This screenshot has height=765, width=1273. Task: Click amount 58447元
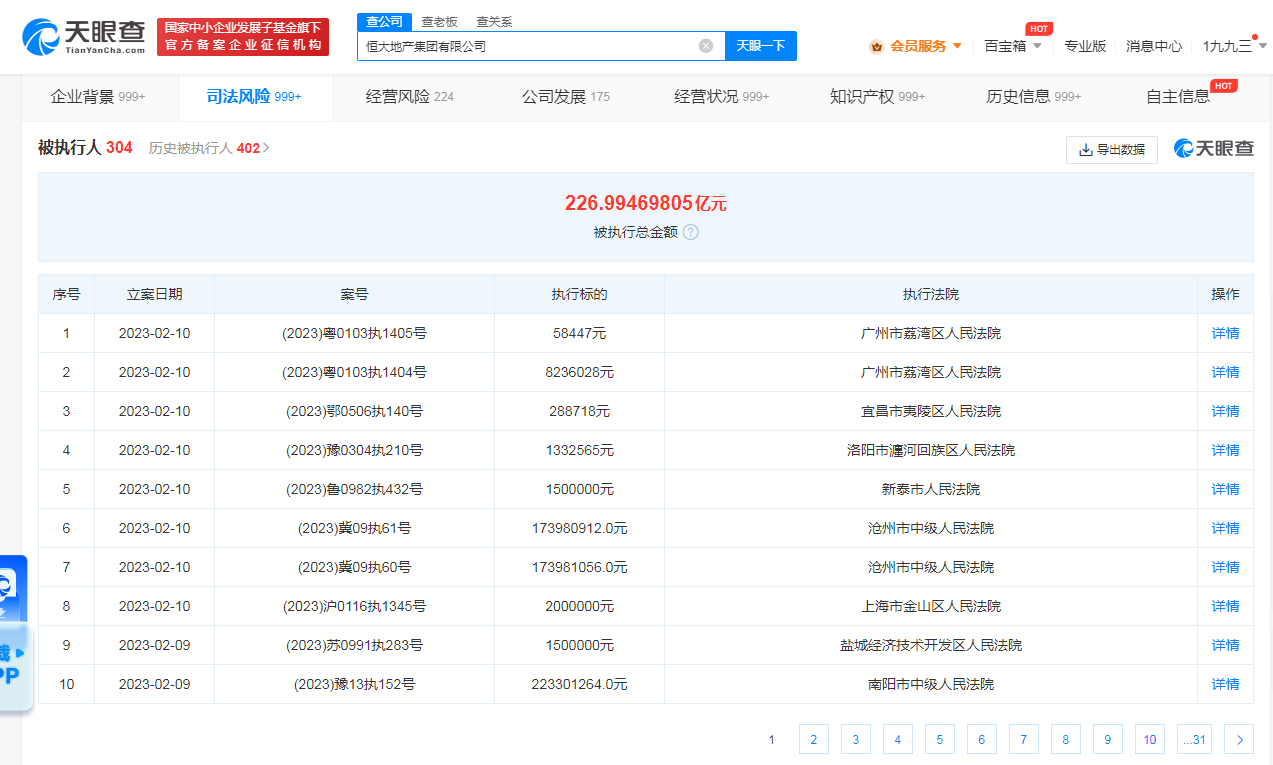(x=580, y=333)
